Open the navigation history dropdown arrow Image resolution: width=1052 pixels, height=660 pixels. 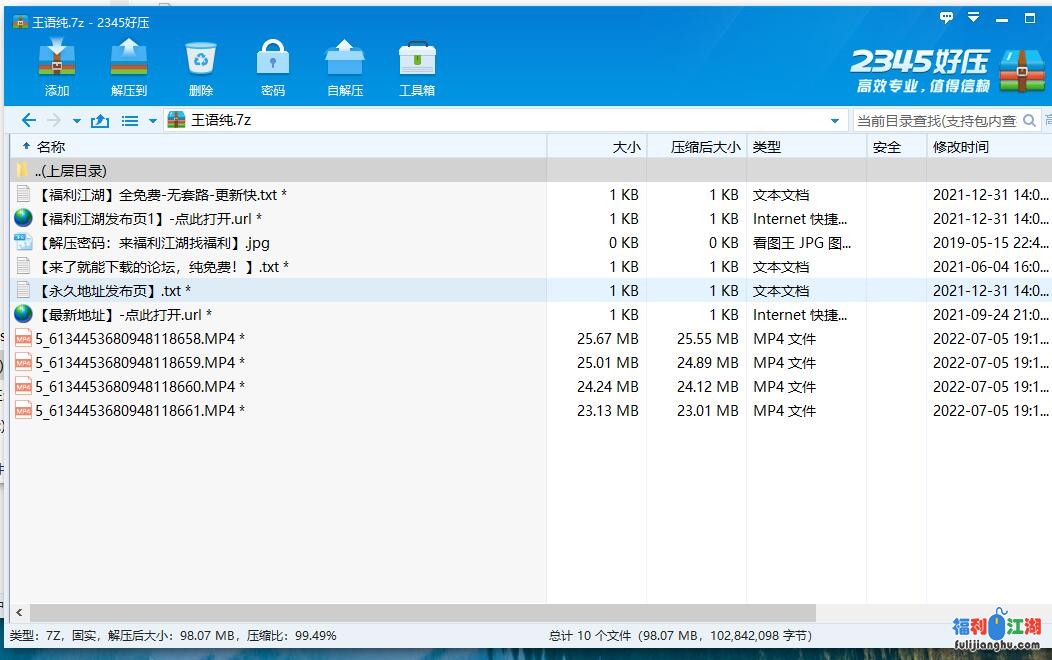click(x=77, y=121)
